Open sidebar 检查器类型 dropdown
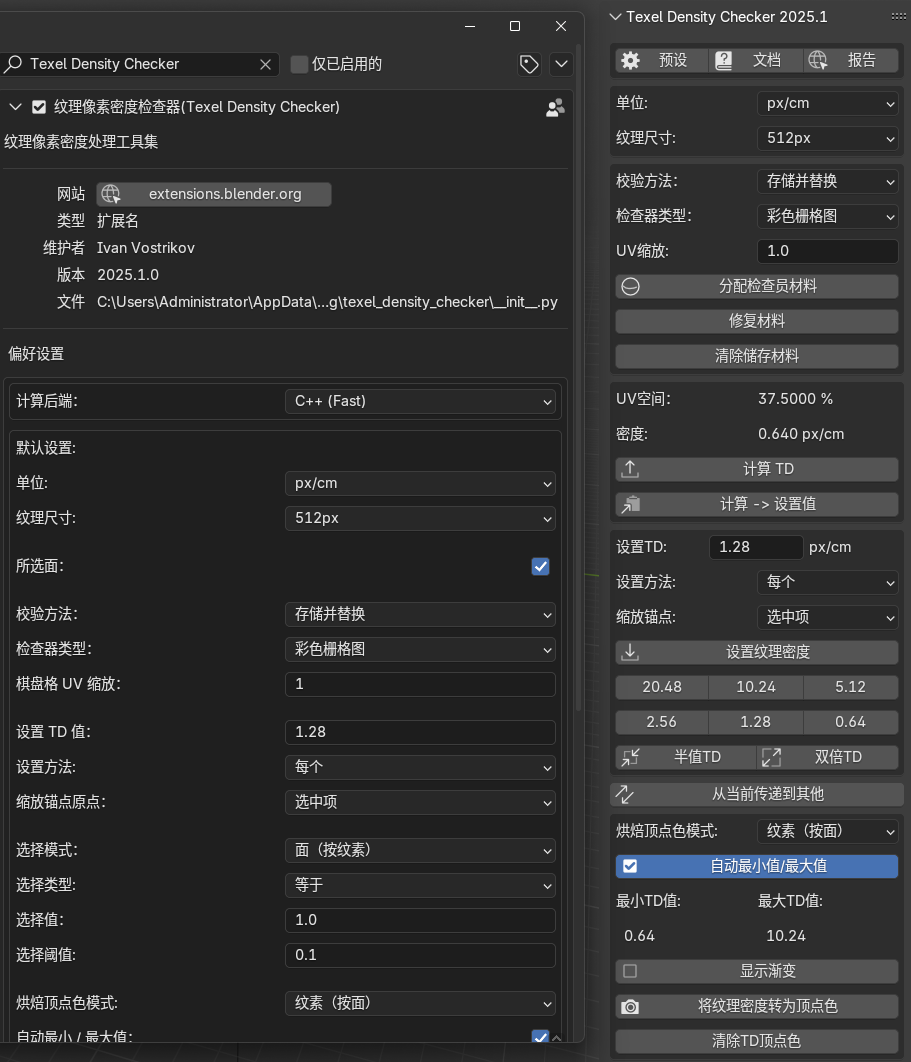 point(828,216)
